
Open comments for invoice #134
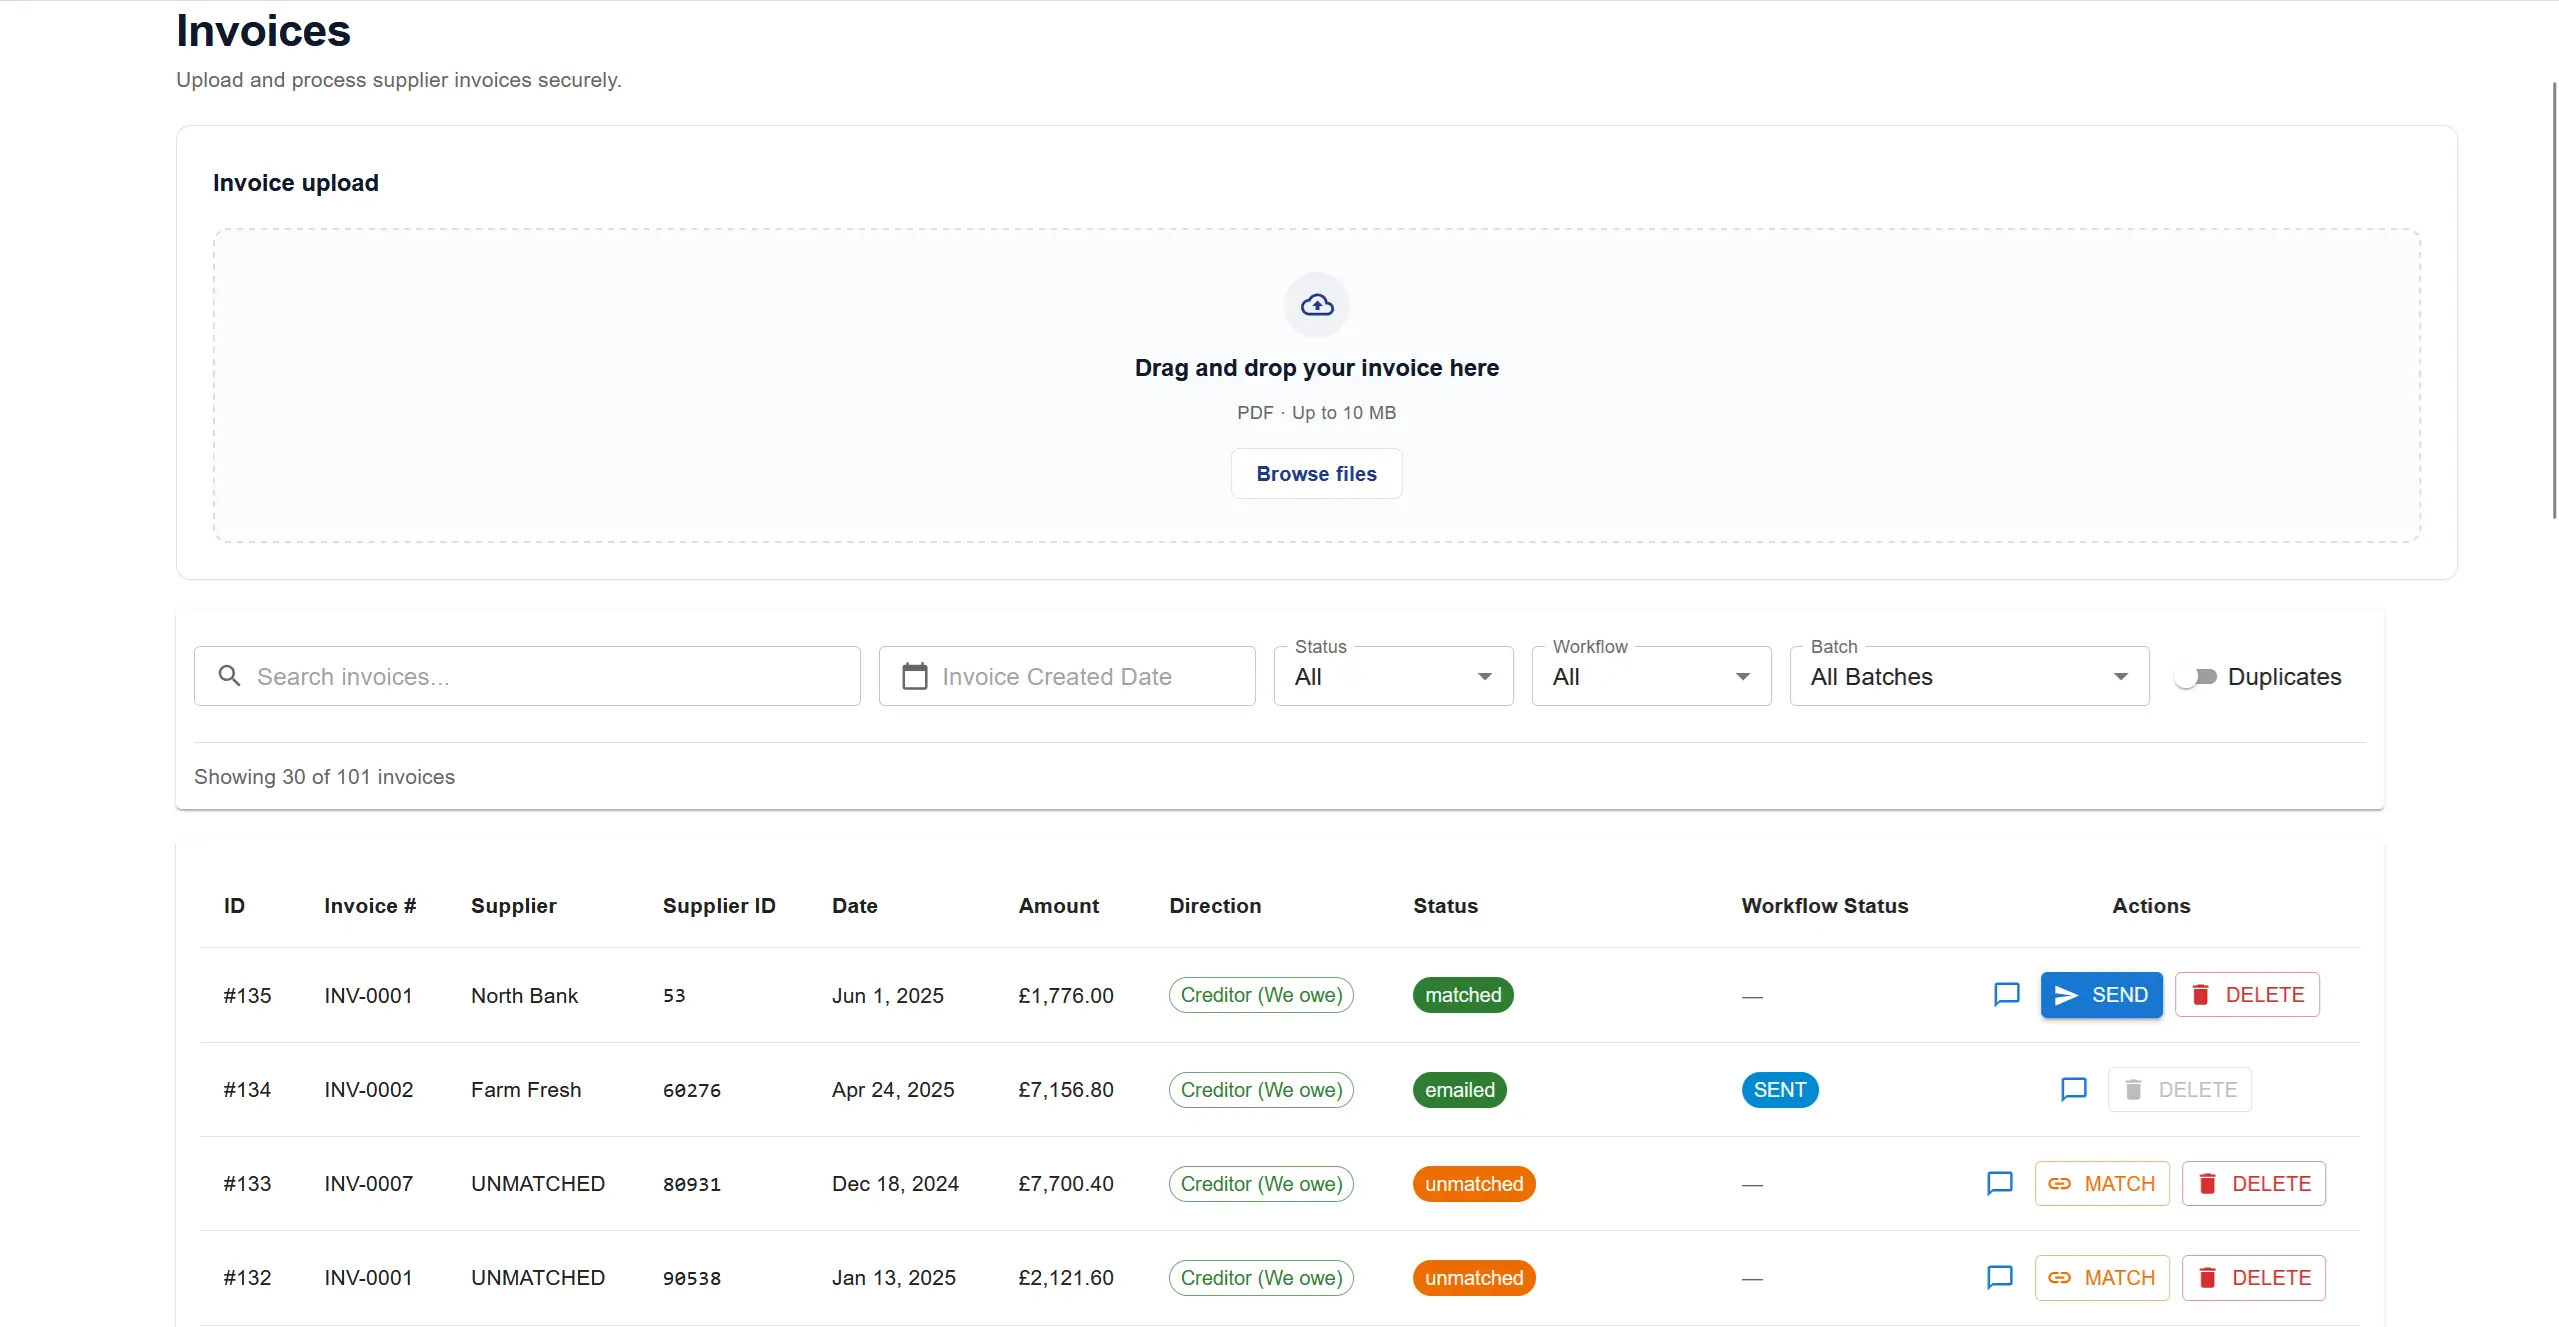pyautogui.click(x=2073, y=1089)
